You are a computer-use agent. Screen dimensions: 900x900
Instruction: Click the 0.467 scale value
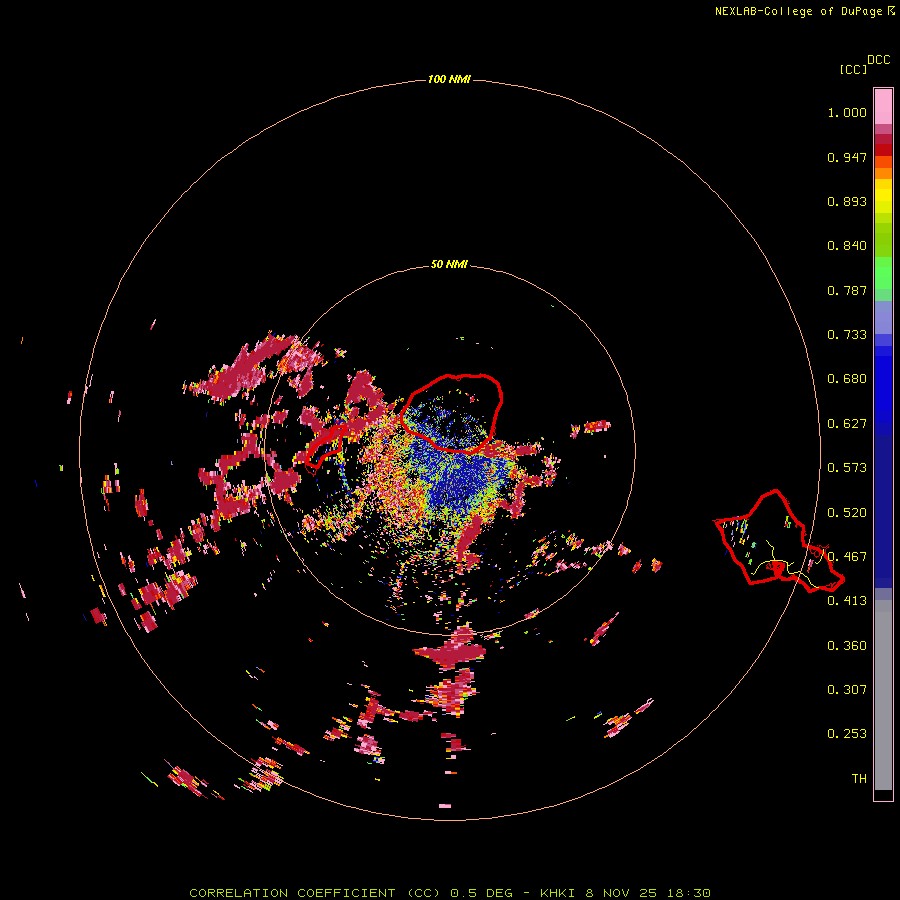coord(847,557)
